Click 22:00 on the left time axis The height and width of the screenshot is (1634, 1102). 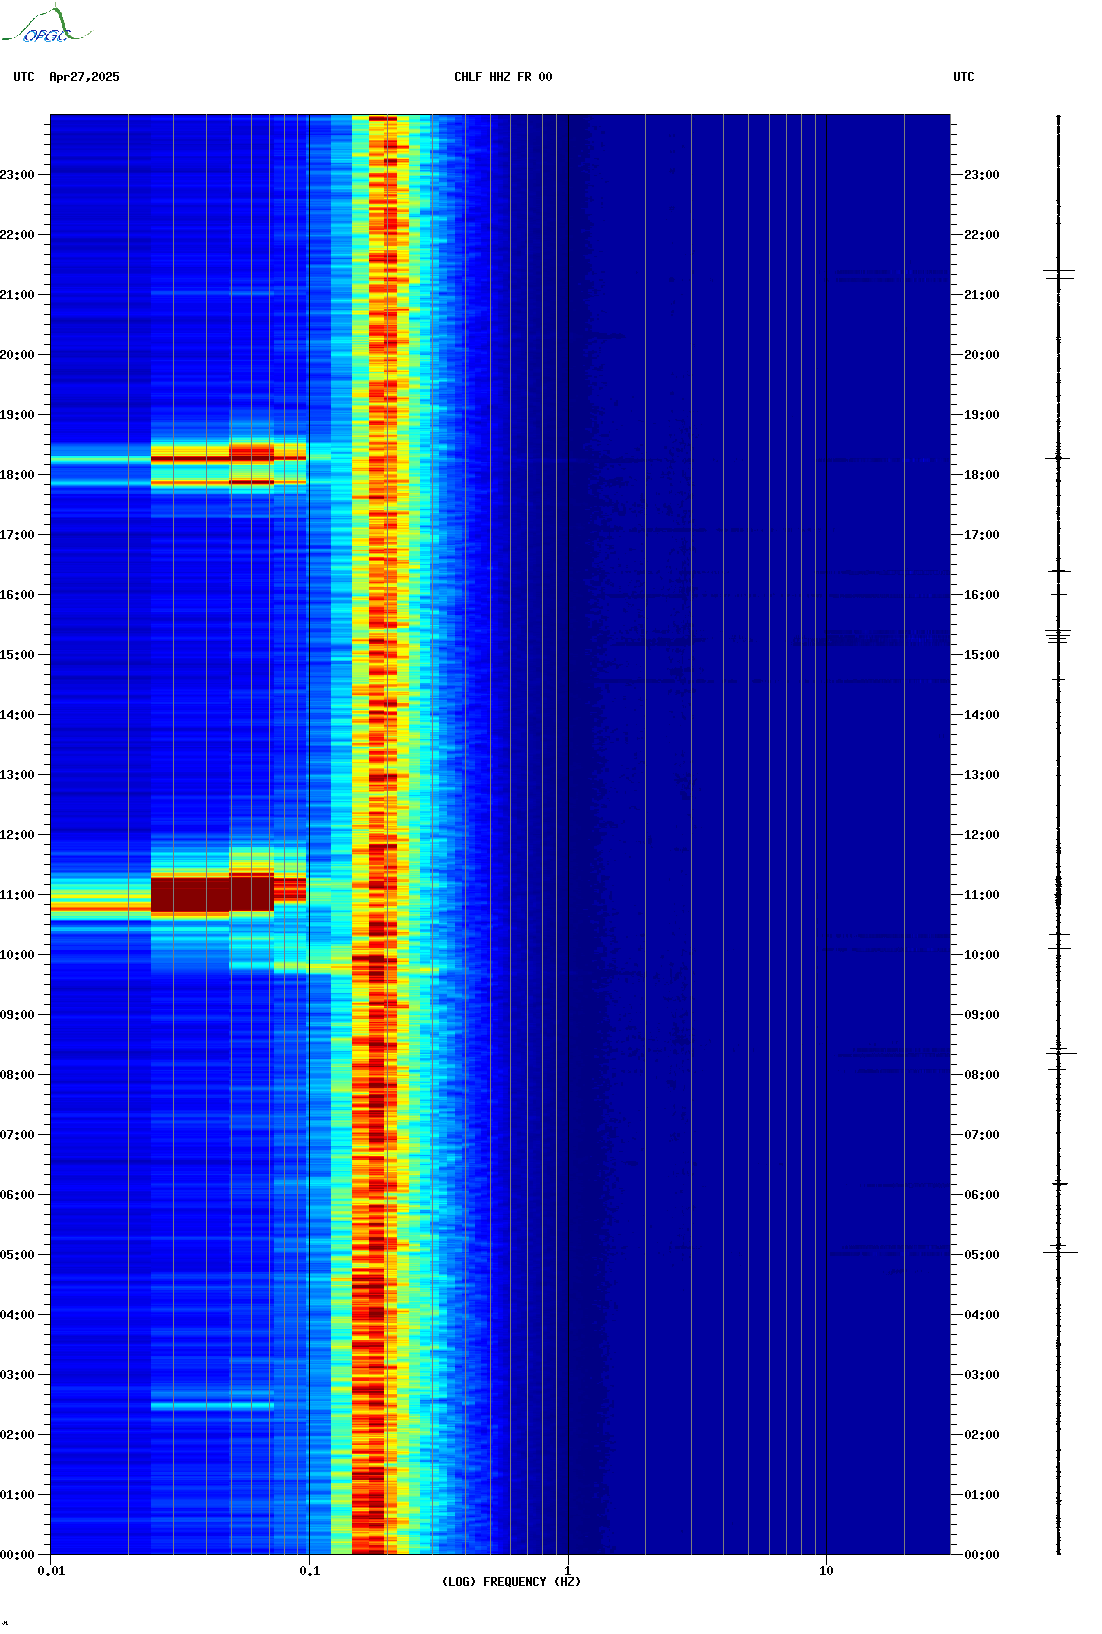pos(17,235)
